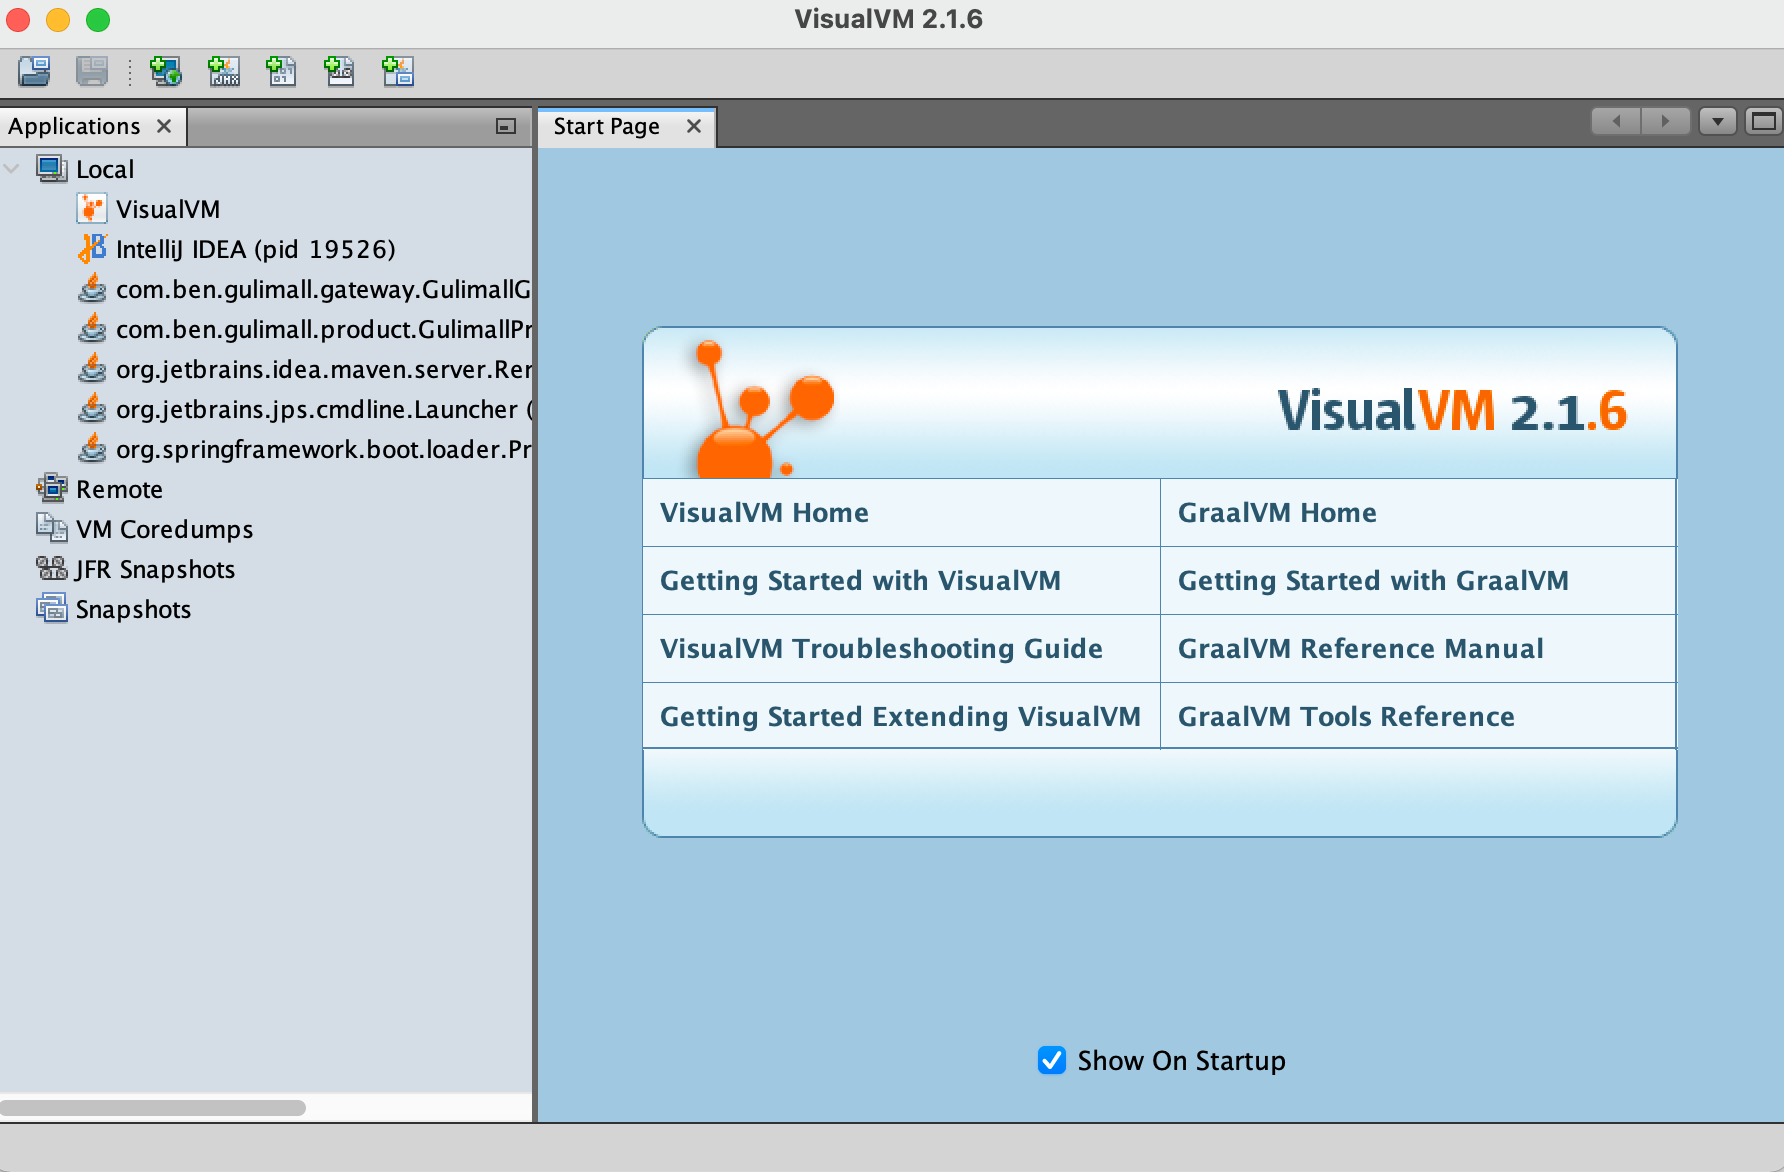
Task: Open the opened documents list dropdown
Action: tap(1718, 122)
